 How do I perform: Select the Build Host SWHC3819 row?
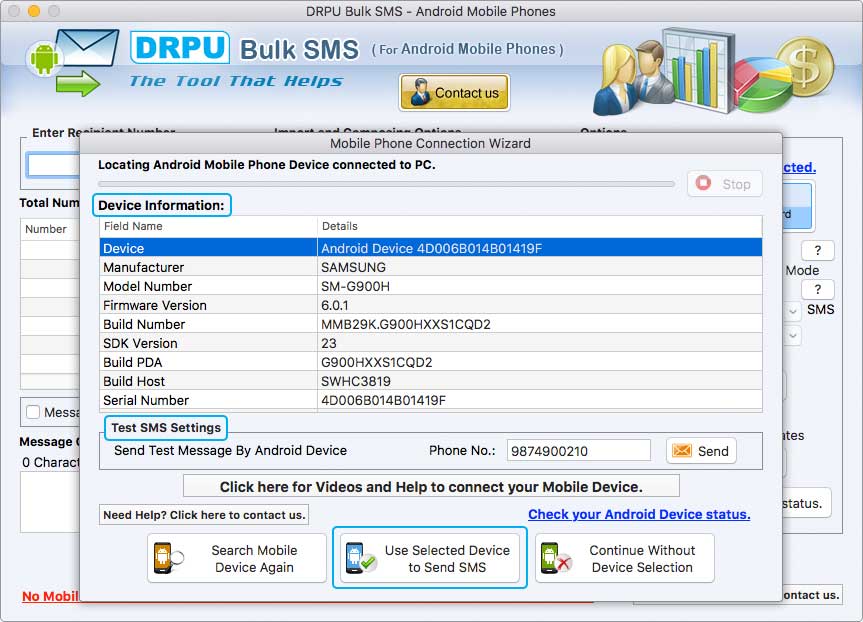(x=431, y=381)
